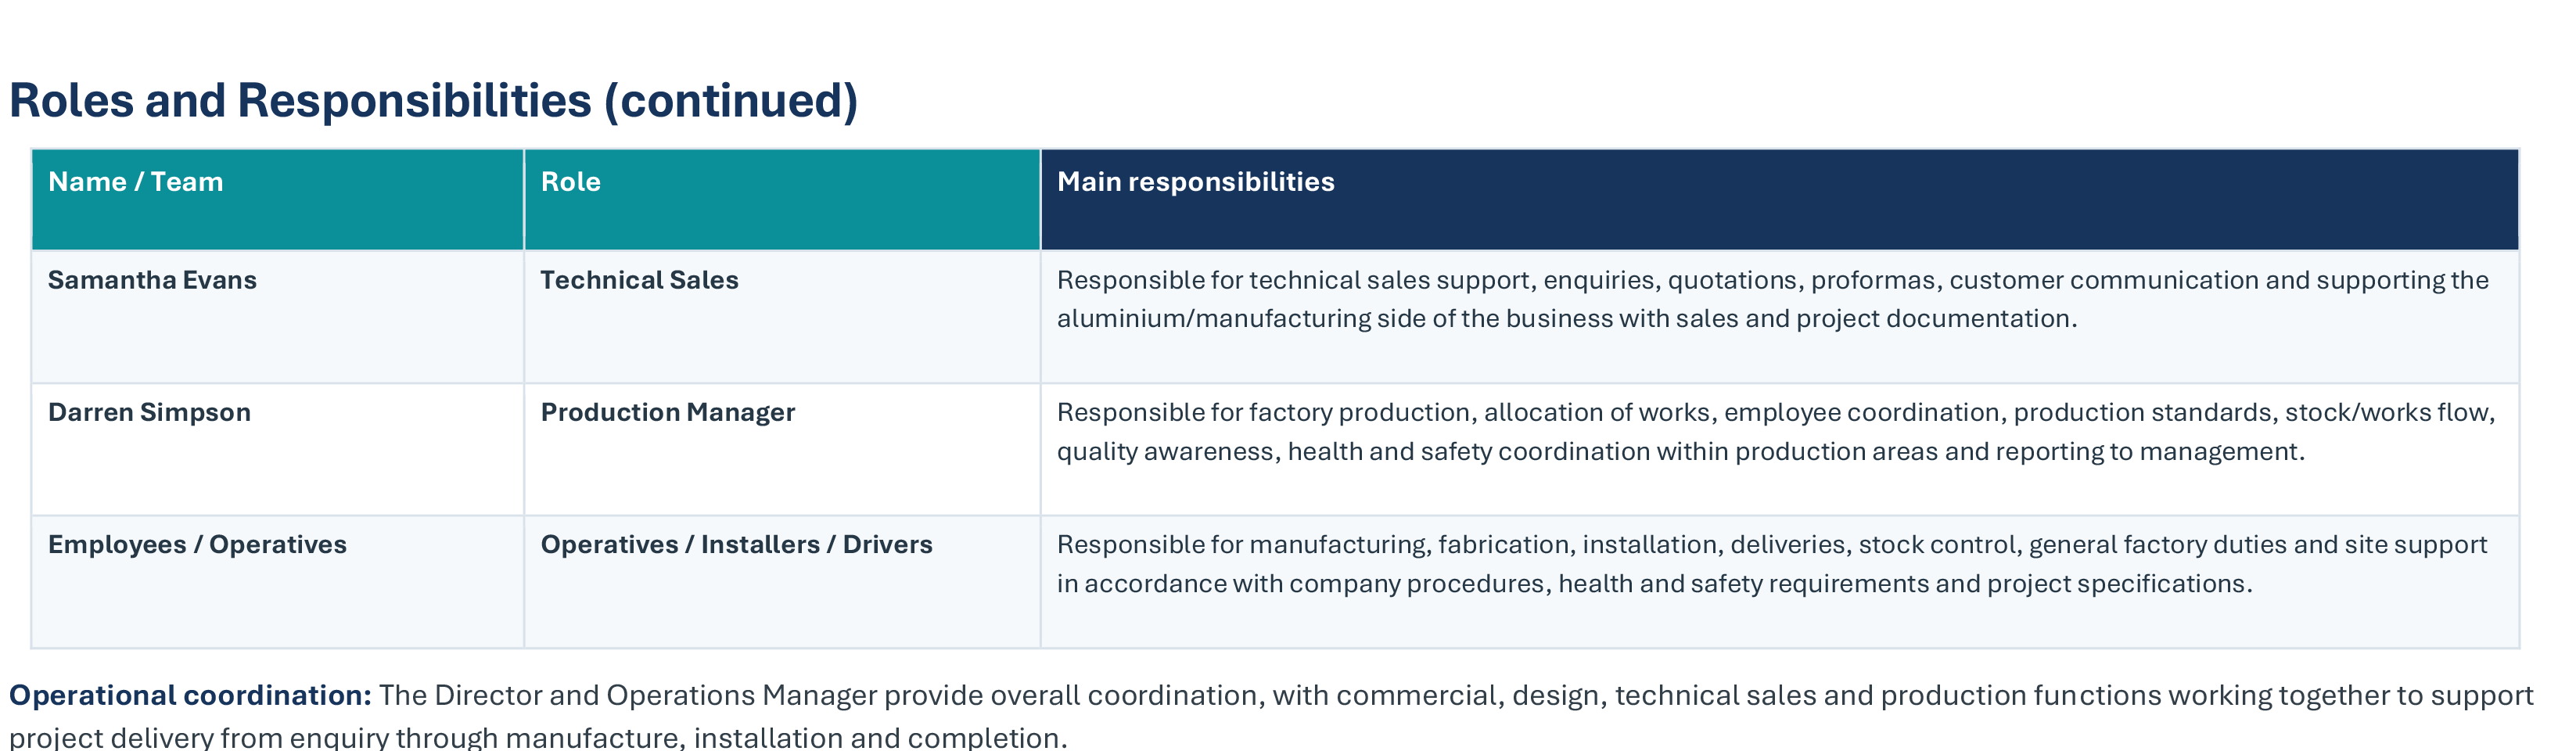The width and height of the screenshot is (2576, 751).
Task: Select the Darren Simpson name cell
Action: [278, 449]
